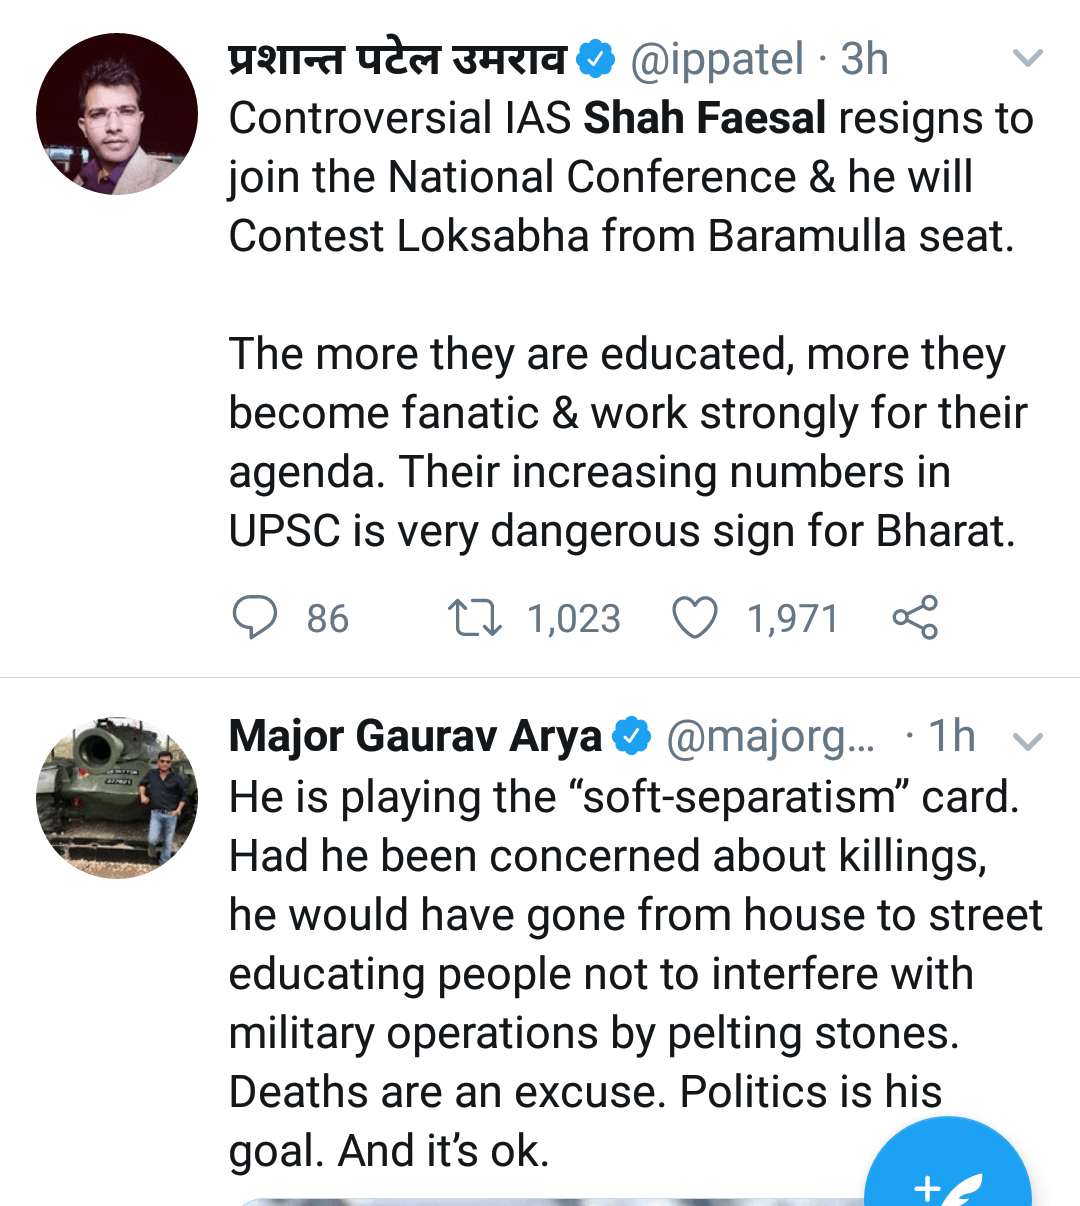The image size is (1080, 1206).
Task: Retweet the Shah Faesal tweet
Action: click(x=474, y=617)
